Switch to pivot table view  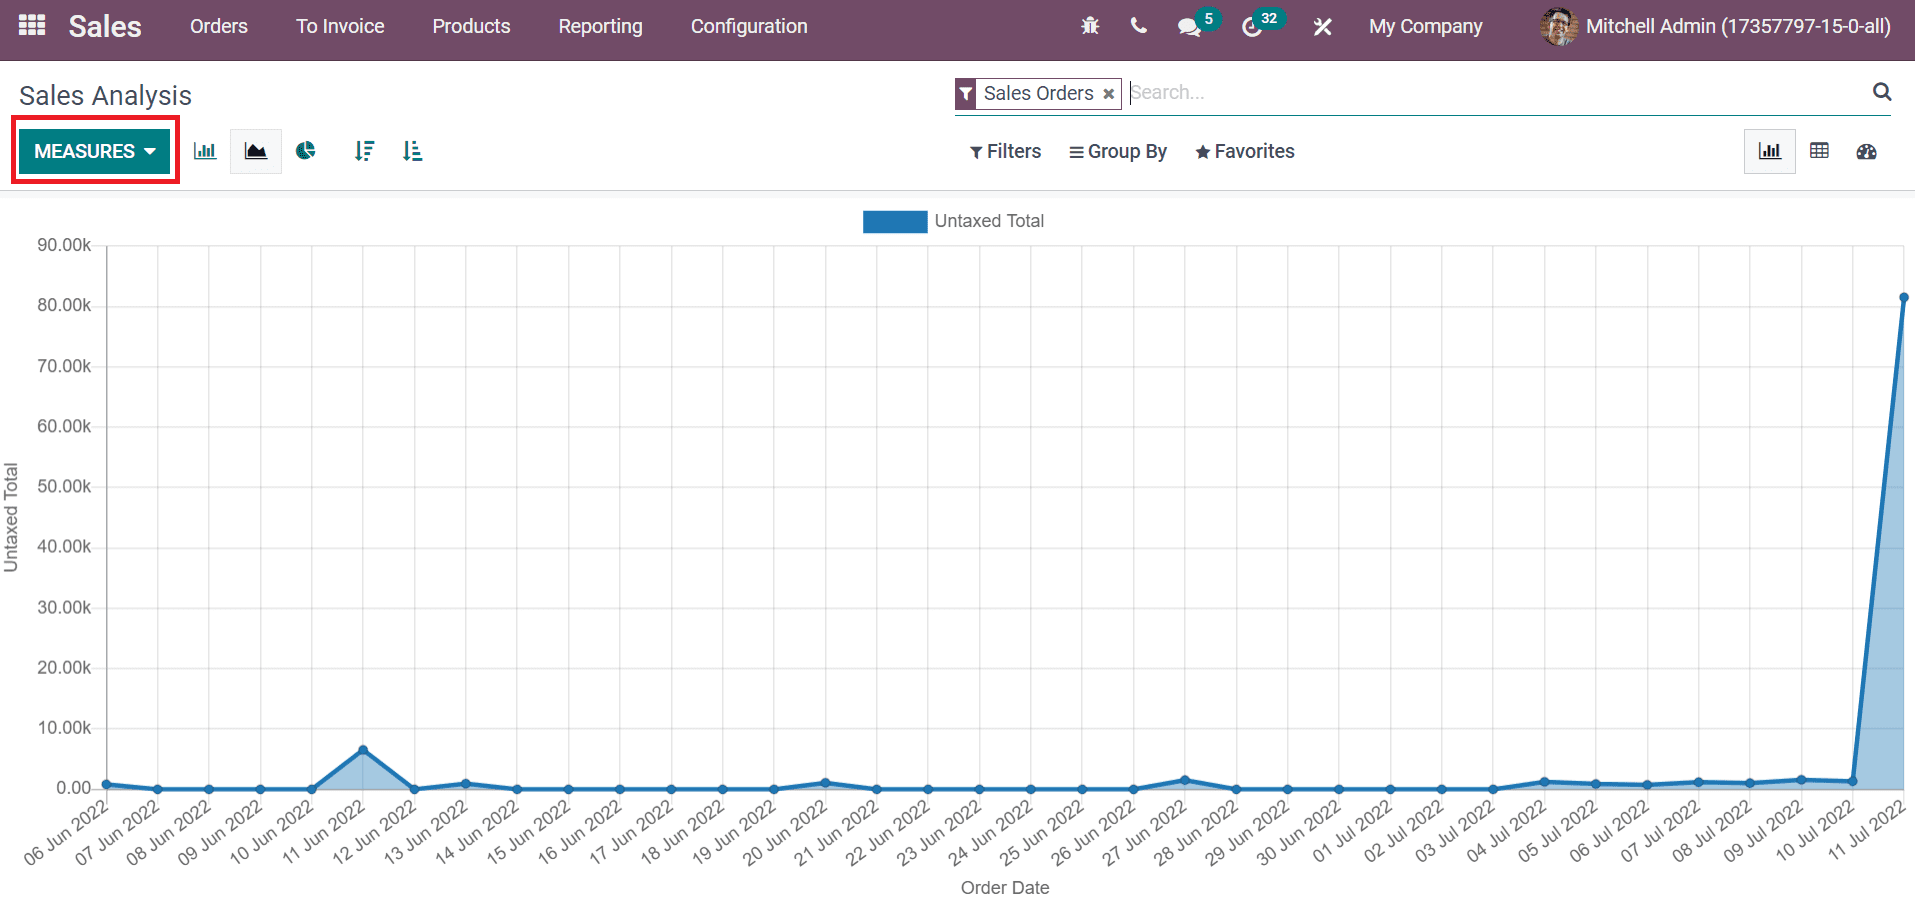(x=1819, y=151)
